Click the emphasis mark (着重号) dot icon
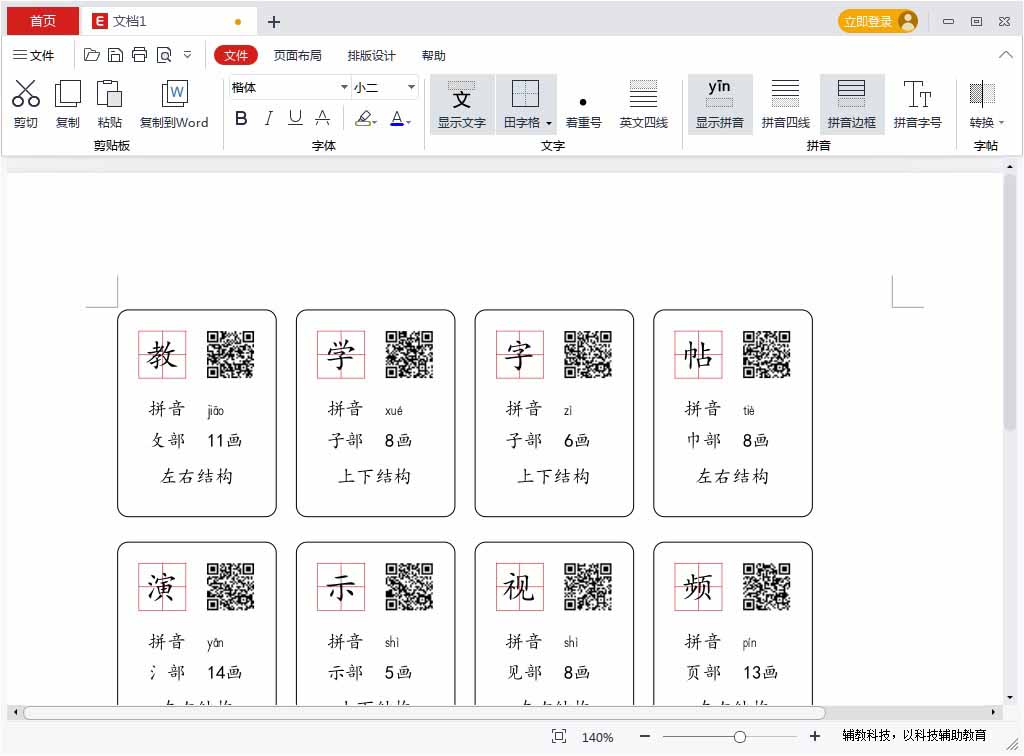The width and height of the screenshot is (1024, 756). click(x=583, y=102)
